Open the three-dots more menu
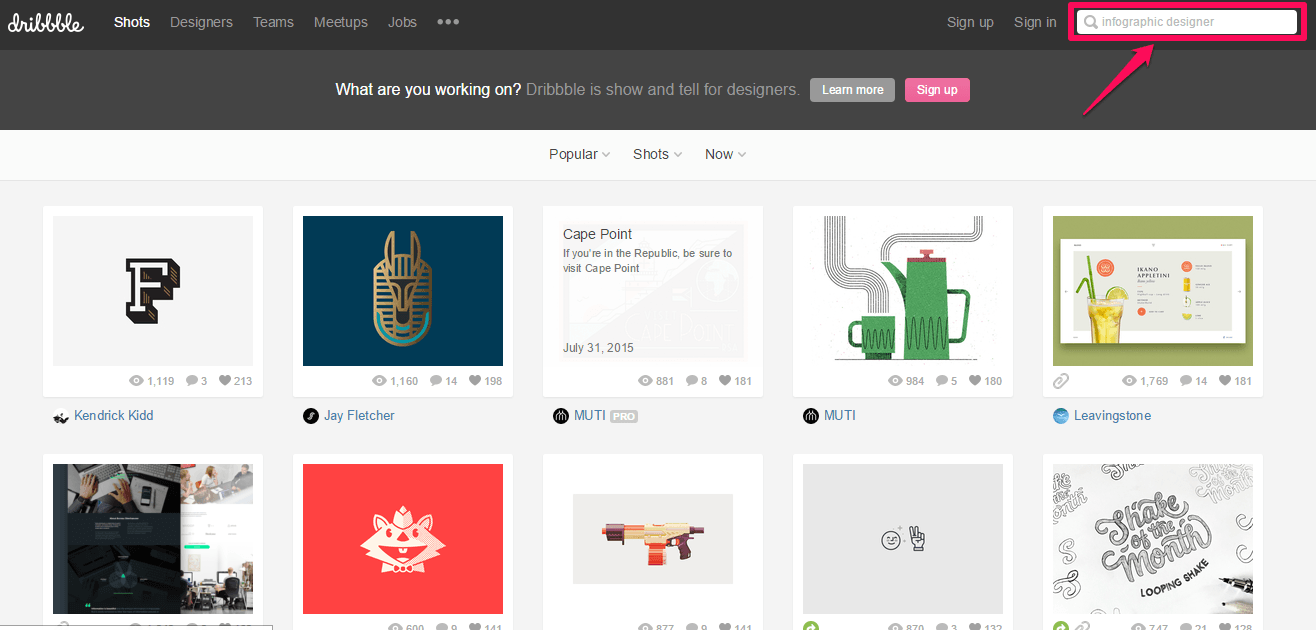This screenshot has height=630, width=1316. [448, 22]
